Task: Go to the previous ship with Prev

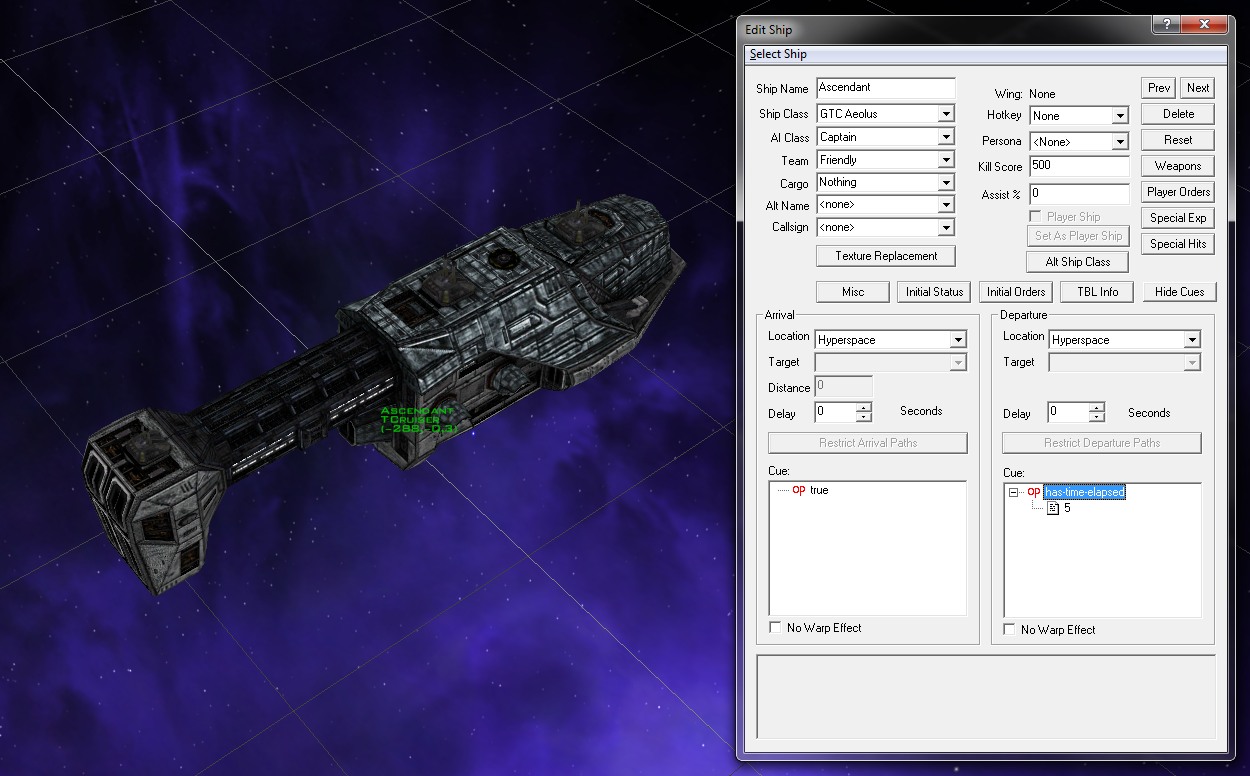Action: pyautogui.click(x=1159, y=88)
